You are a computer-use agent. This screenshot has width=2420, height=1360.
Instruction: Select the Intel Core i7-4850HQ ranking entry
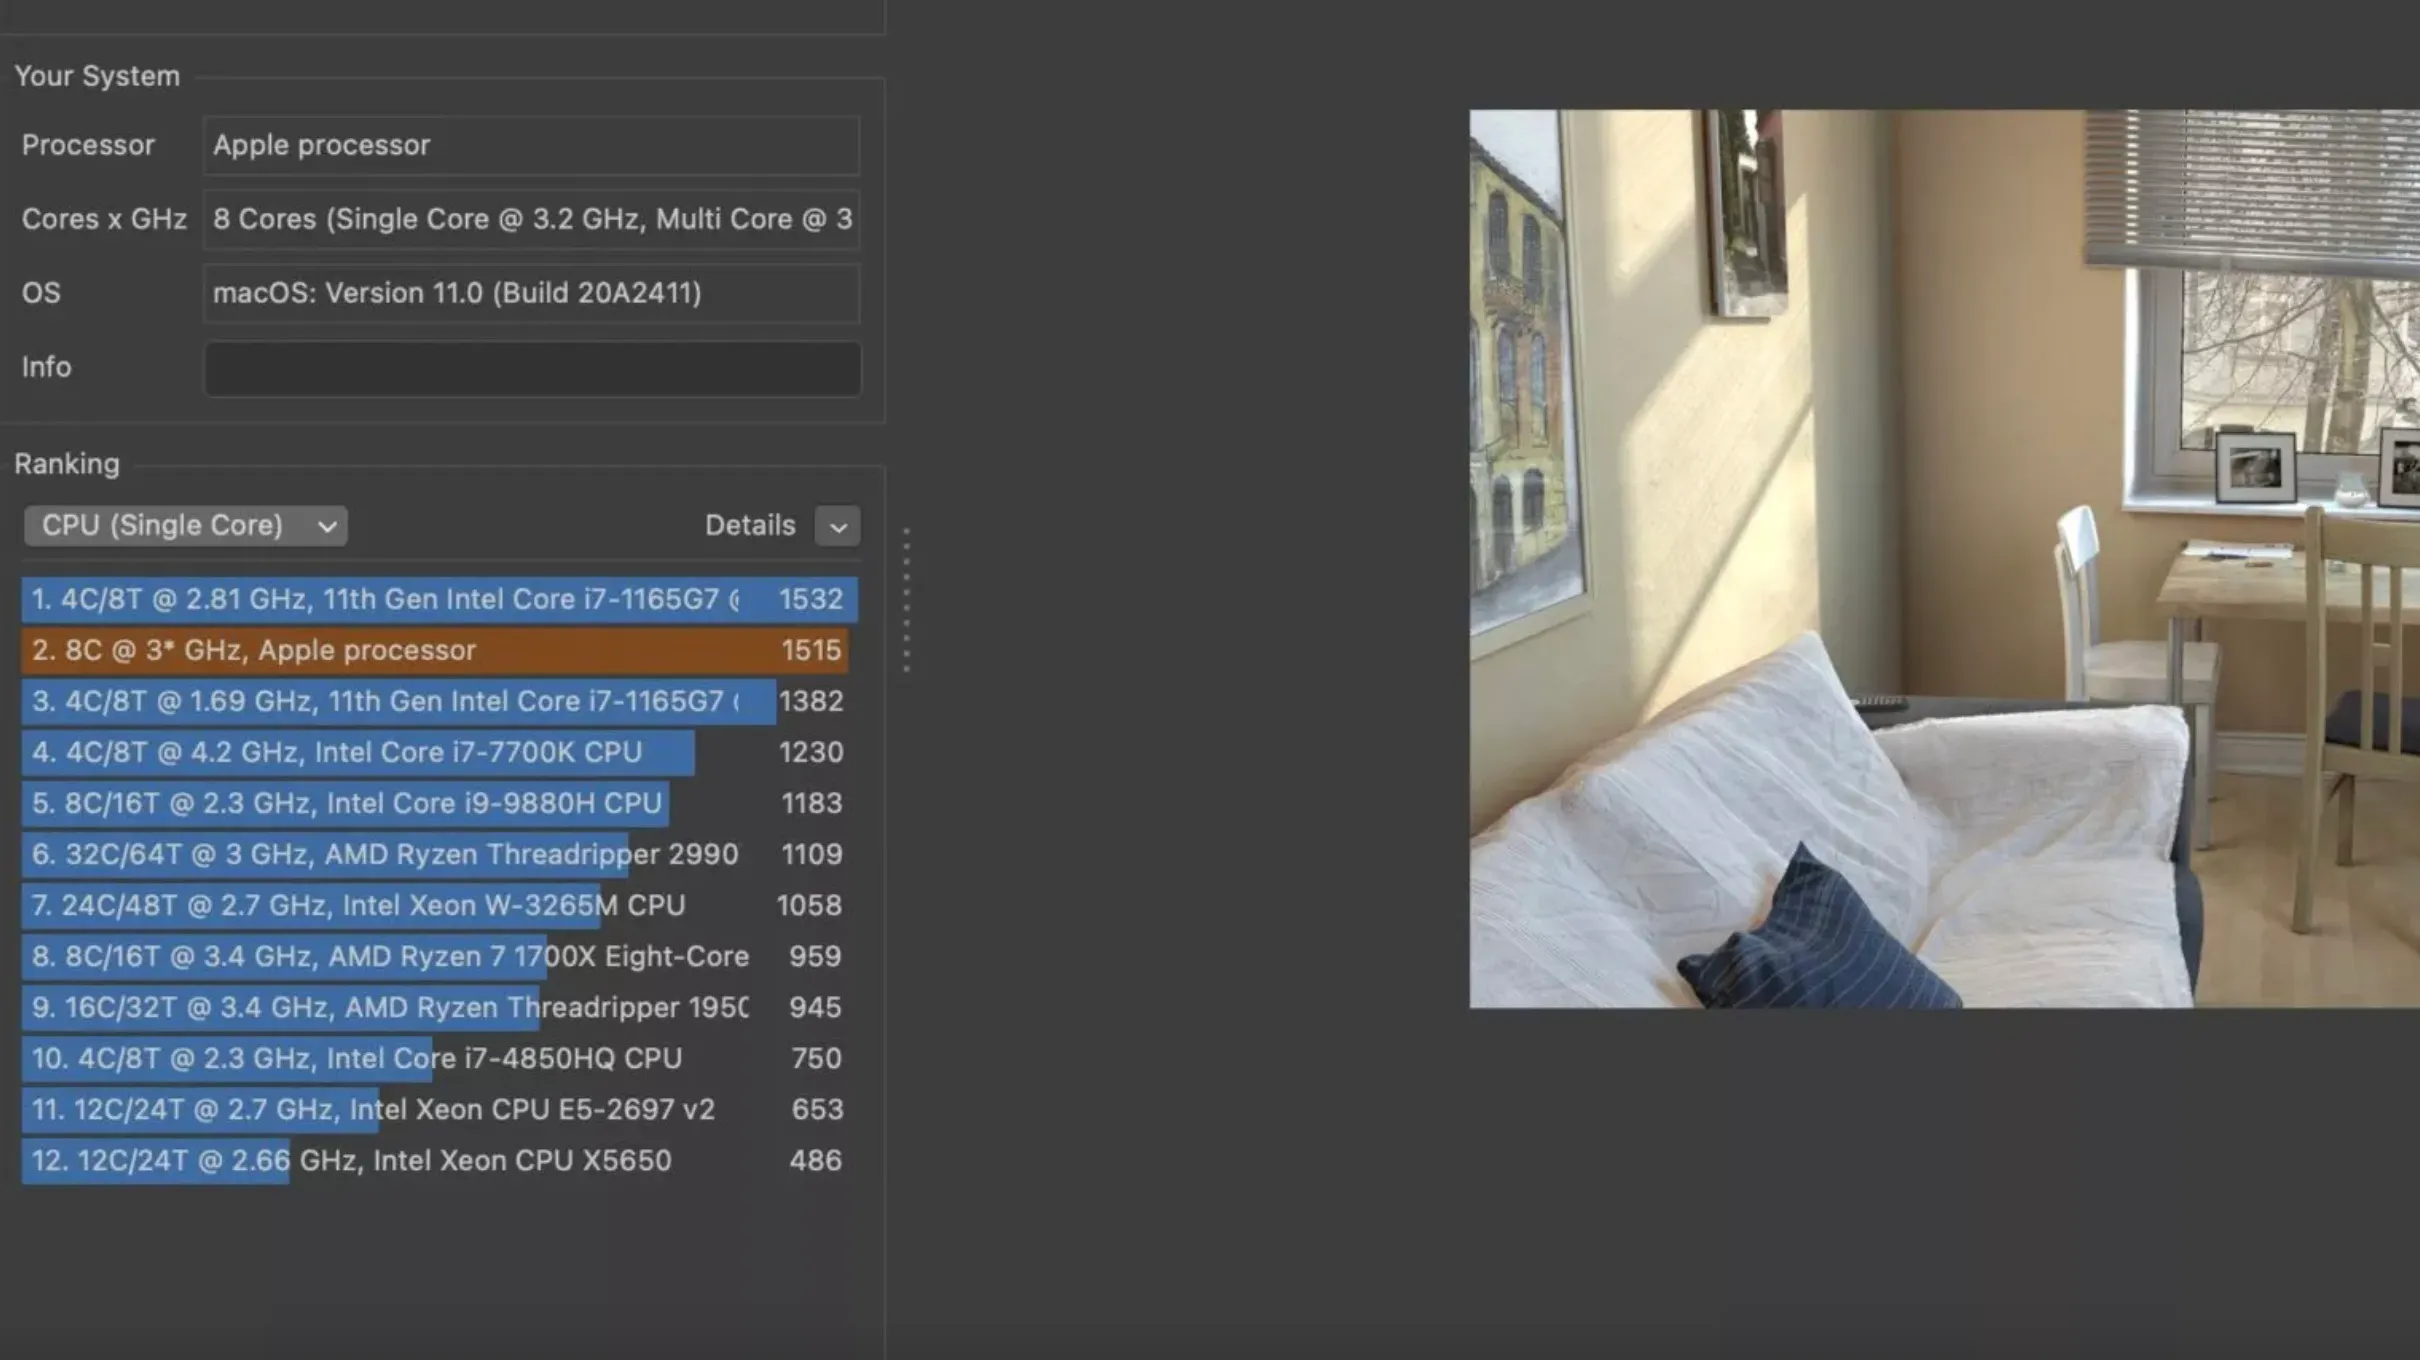(x=439, y=1058)
